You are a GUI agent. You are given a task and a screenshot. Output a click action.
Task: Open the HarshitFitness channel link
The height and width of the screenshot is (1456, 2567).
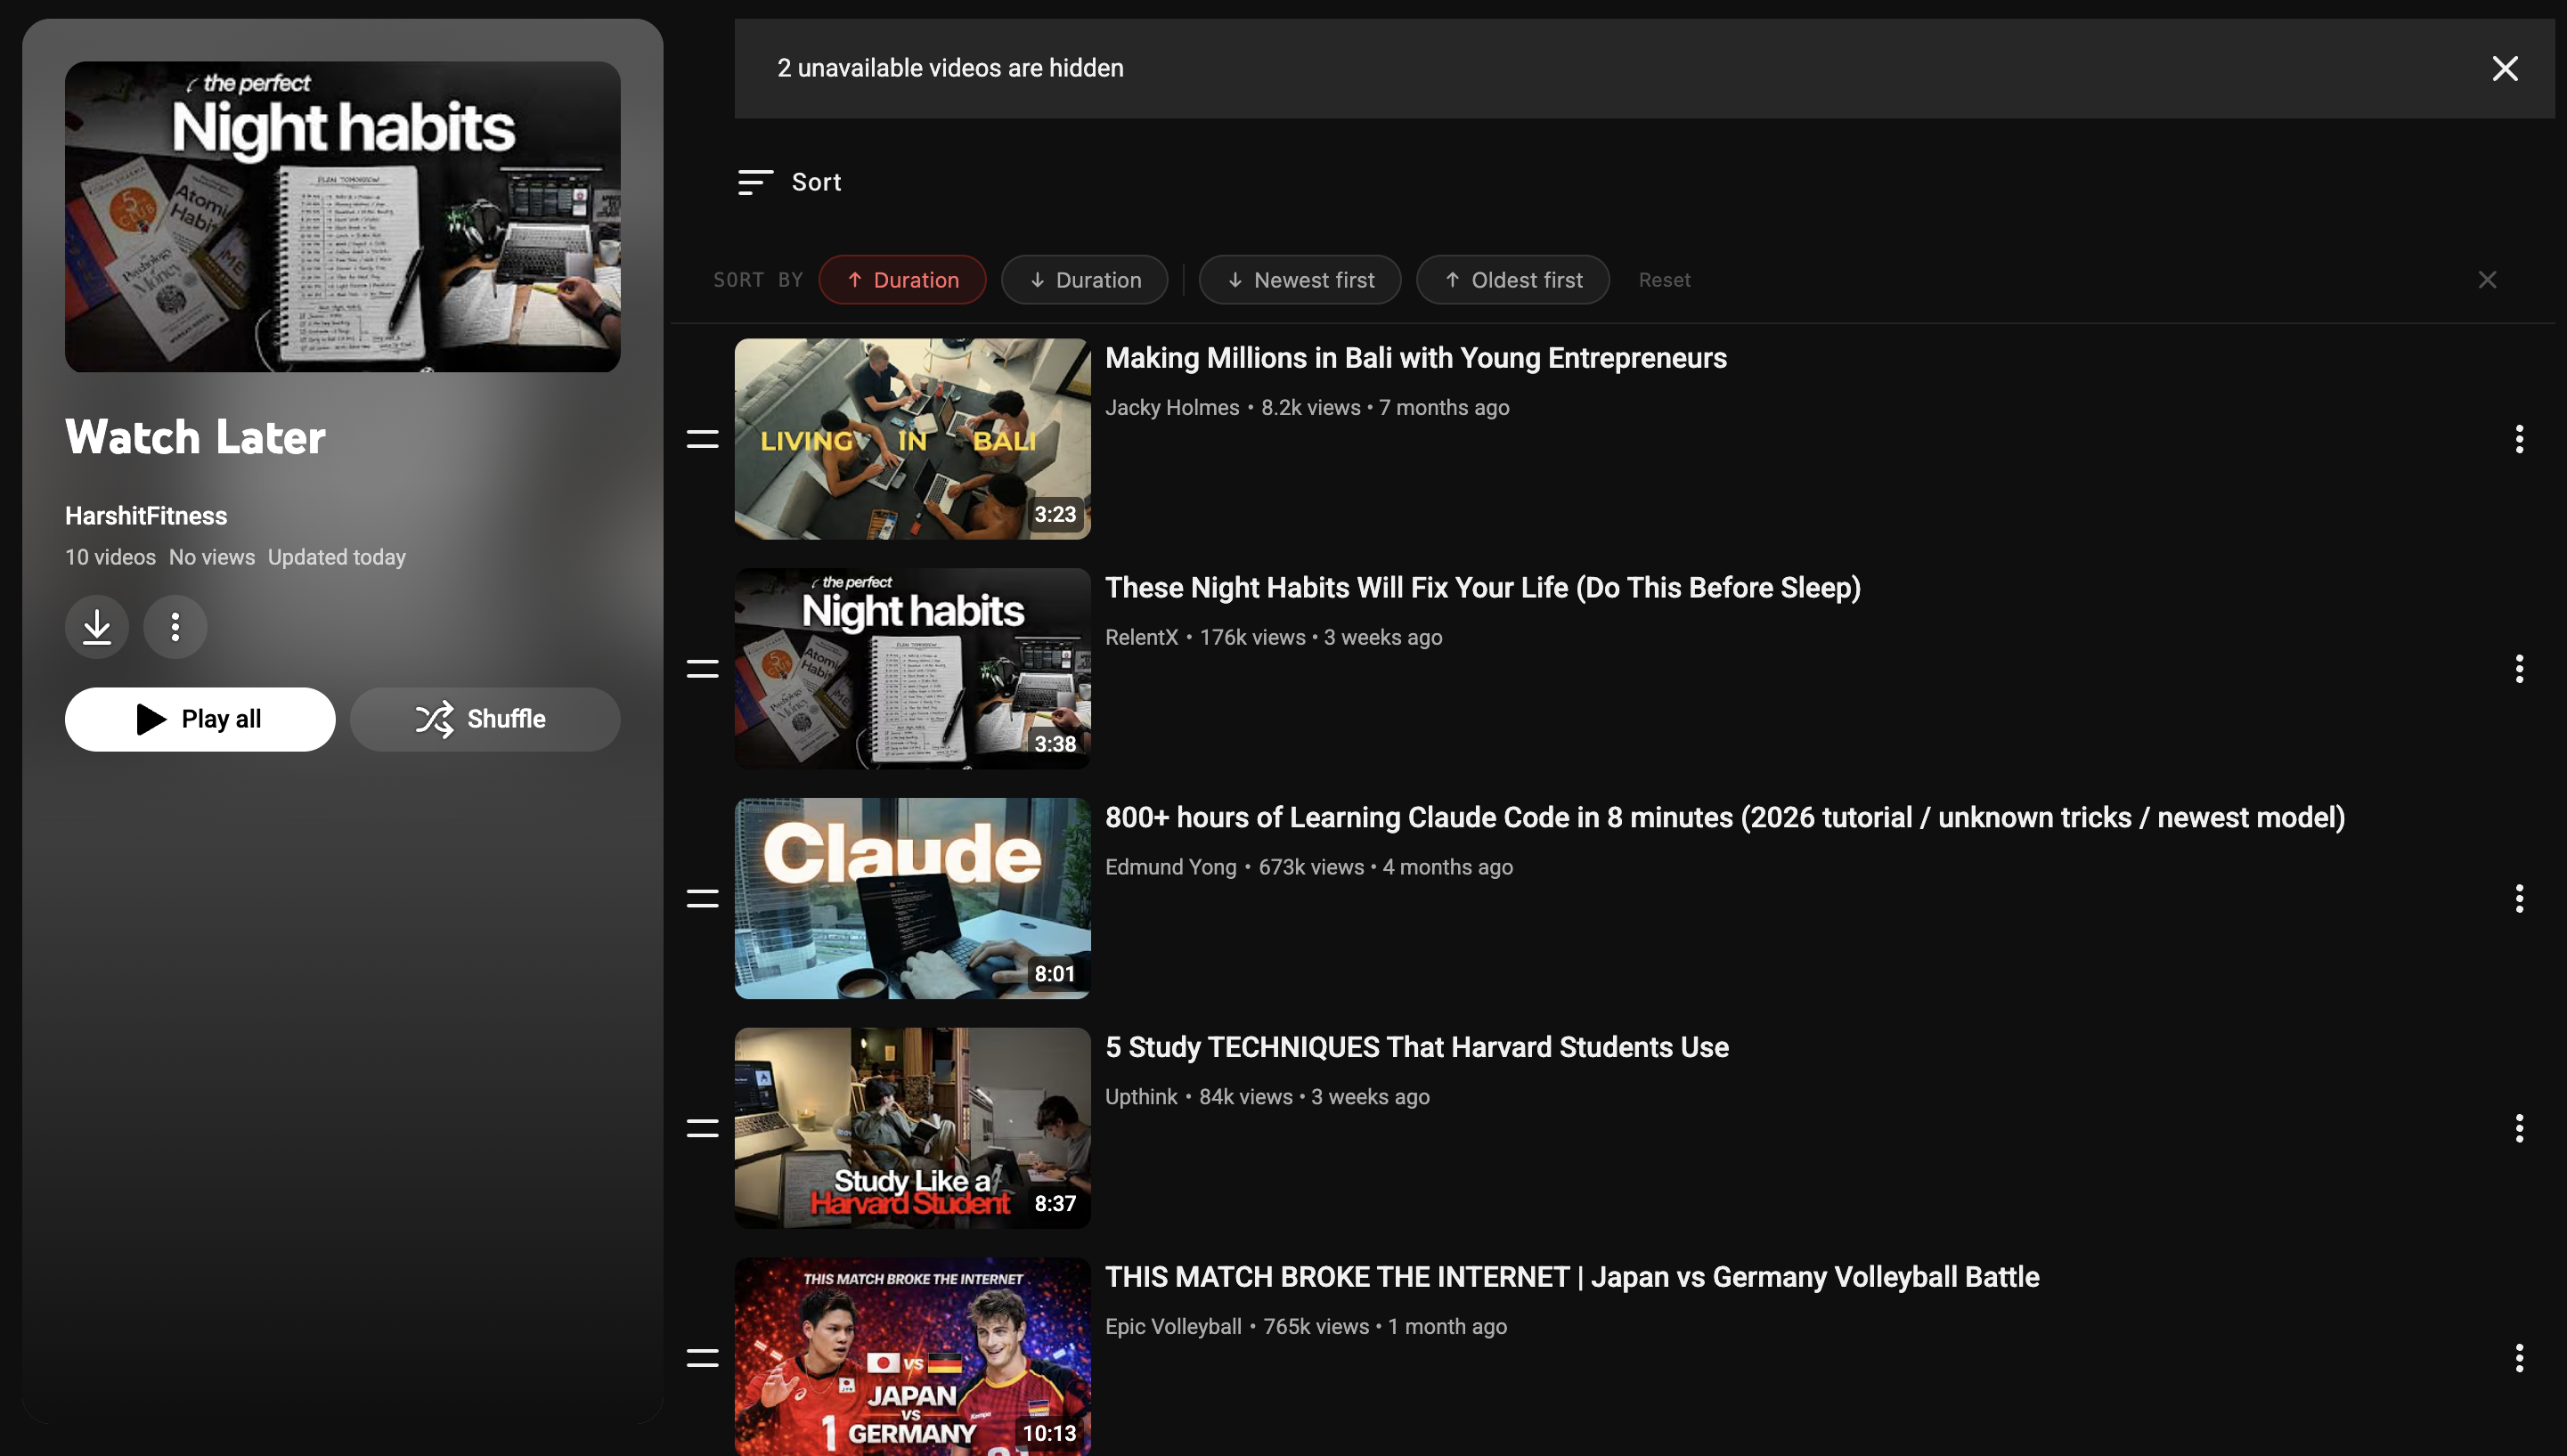145,515
